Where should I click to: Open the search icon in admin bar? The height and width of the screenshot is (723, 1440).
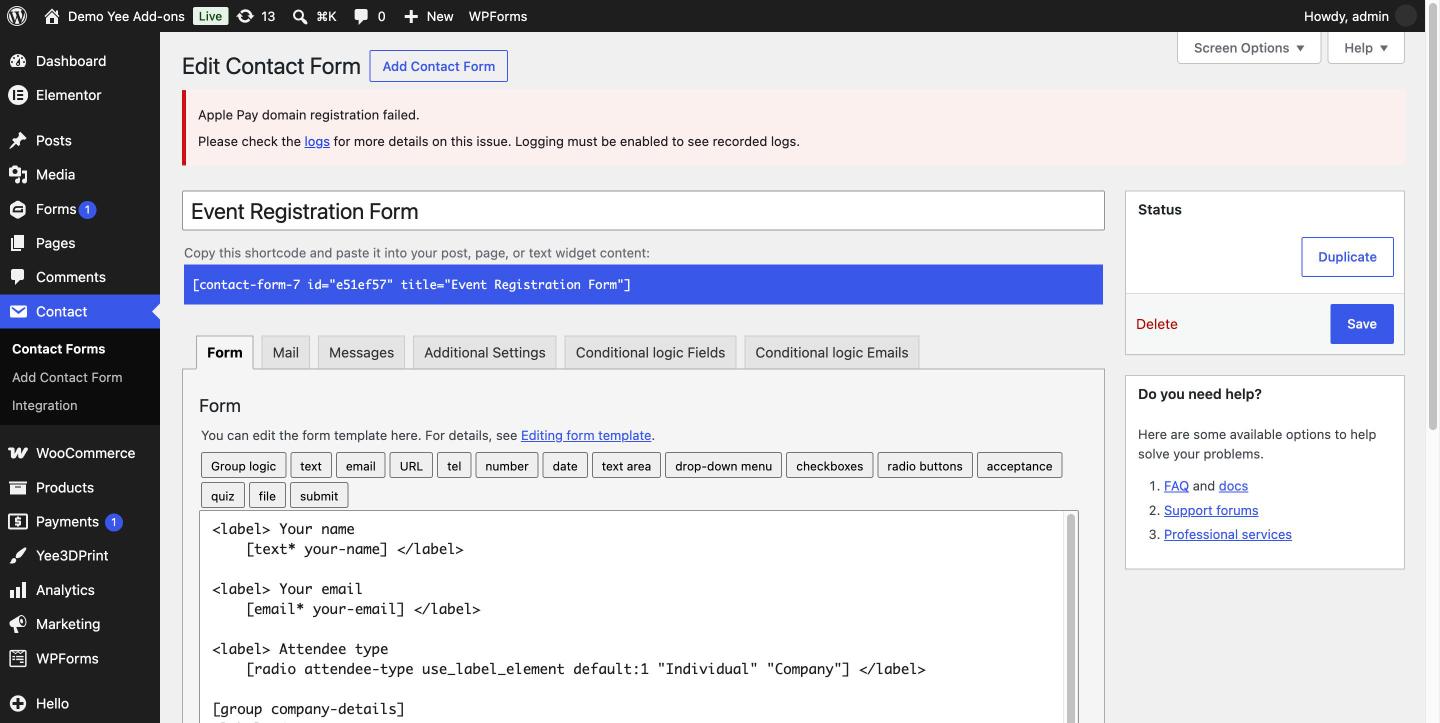[x=300, y=16]
